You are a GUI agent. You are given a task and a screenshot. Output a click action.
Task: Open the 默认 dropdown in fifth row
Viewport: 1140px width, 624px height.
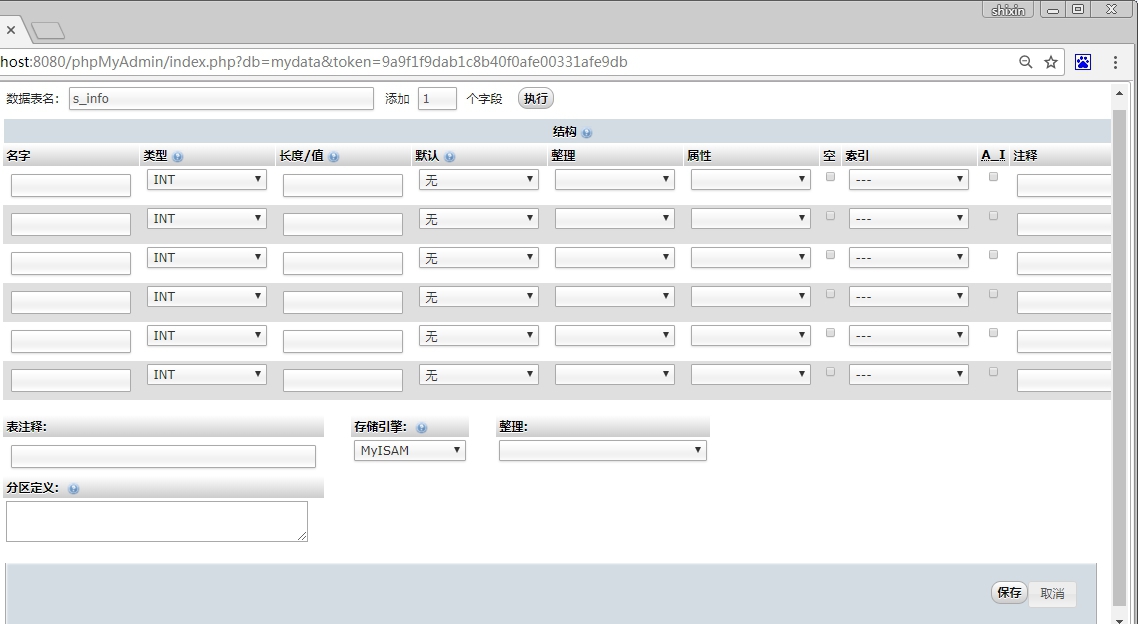pos(478,336)
